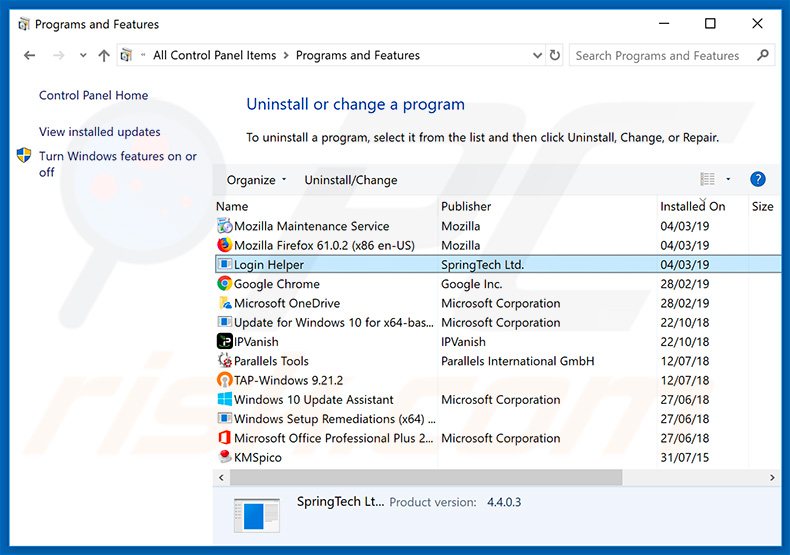This screenshot has height=555, width=790.
Task: Select Windows 10 Update Assistant entry
Action: click(x=313, y=399)
